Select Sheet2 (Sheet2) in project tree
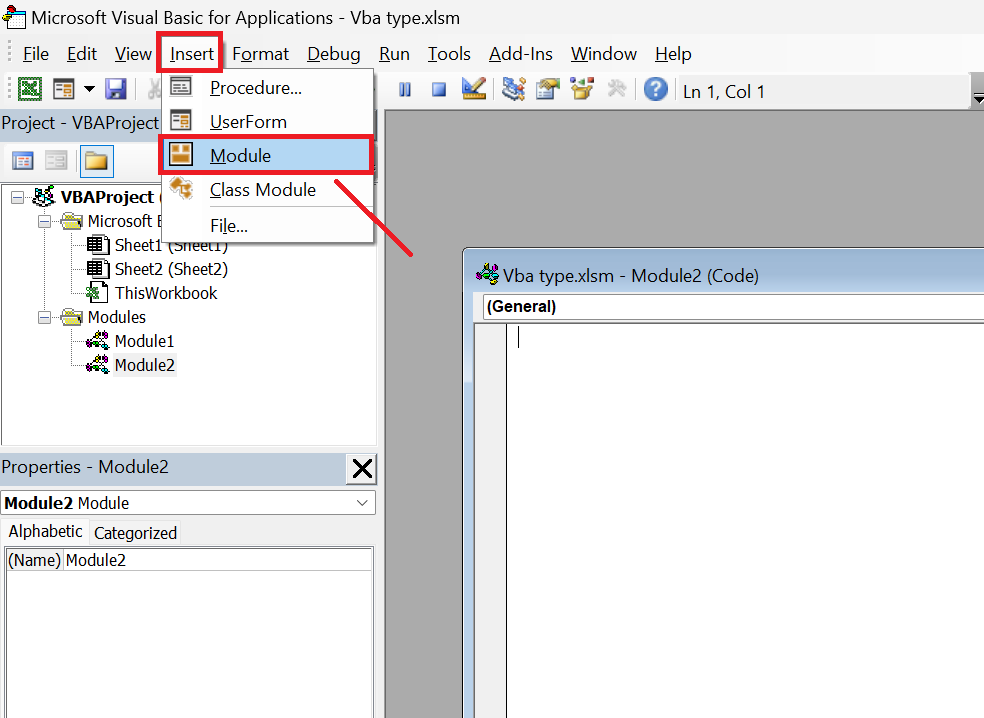This screenshot has width=984, height=718. click(x=171, y=269)
